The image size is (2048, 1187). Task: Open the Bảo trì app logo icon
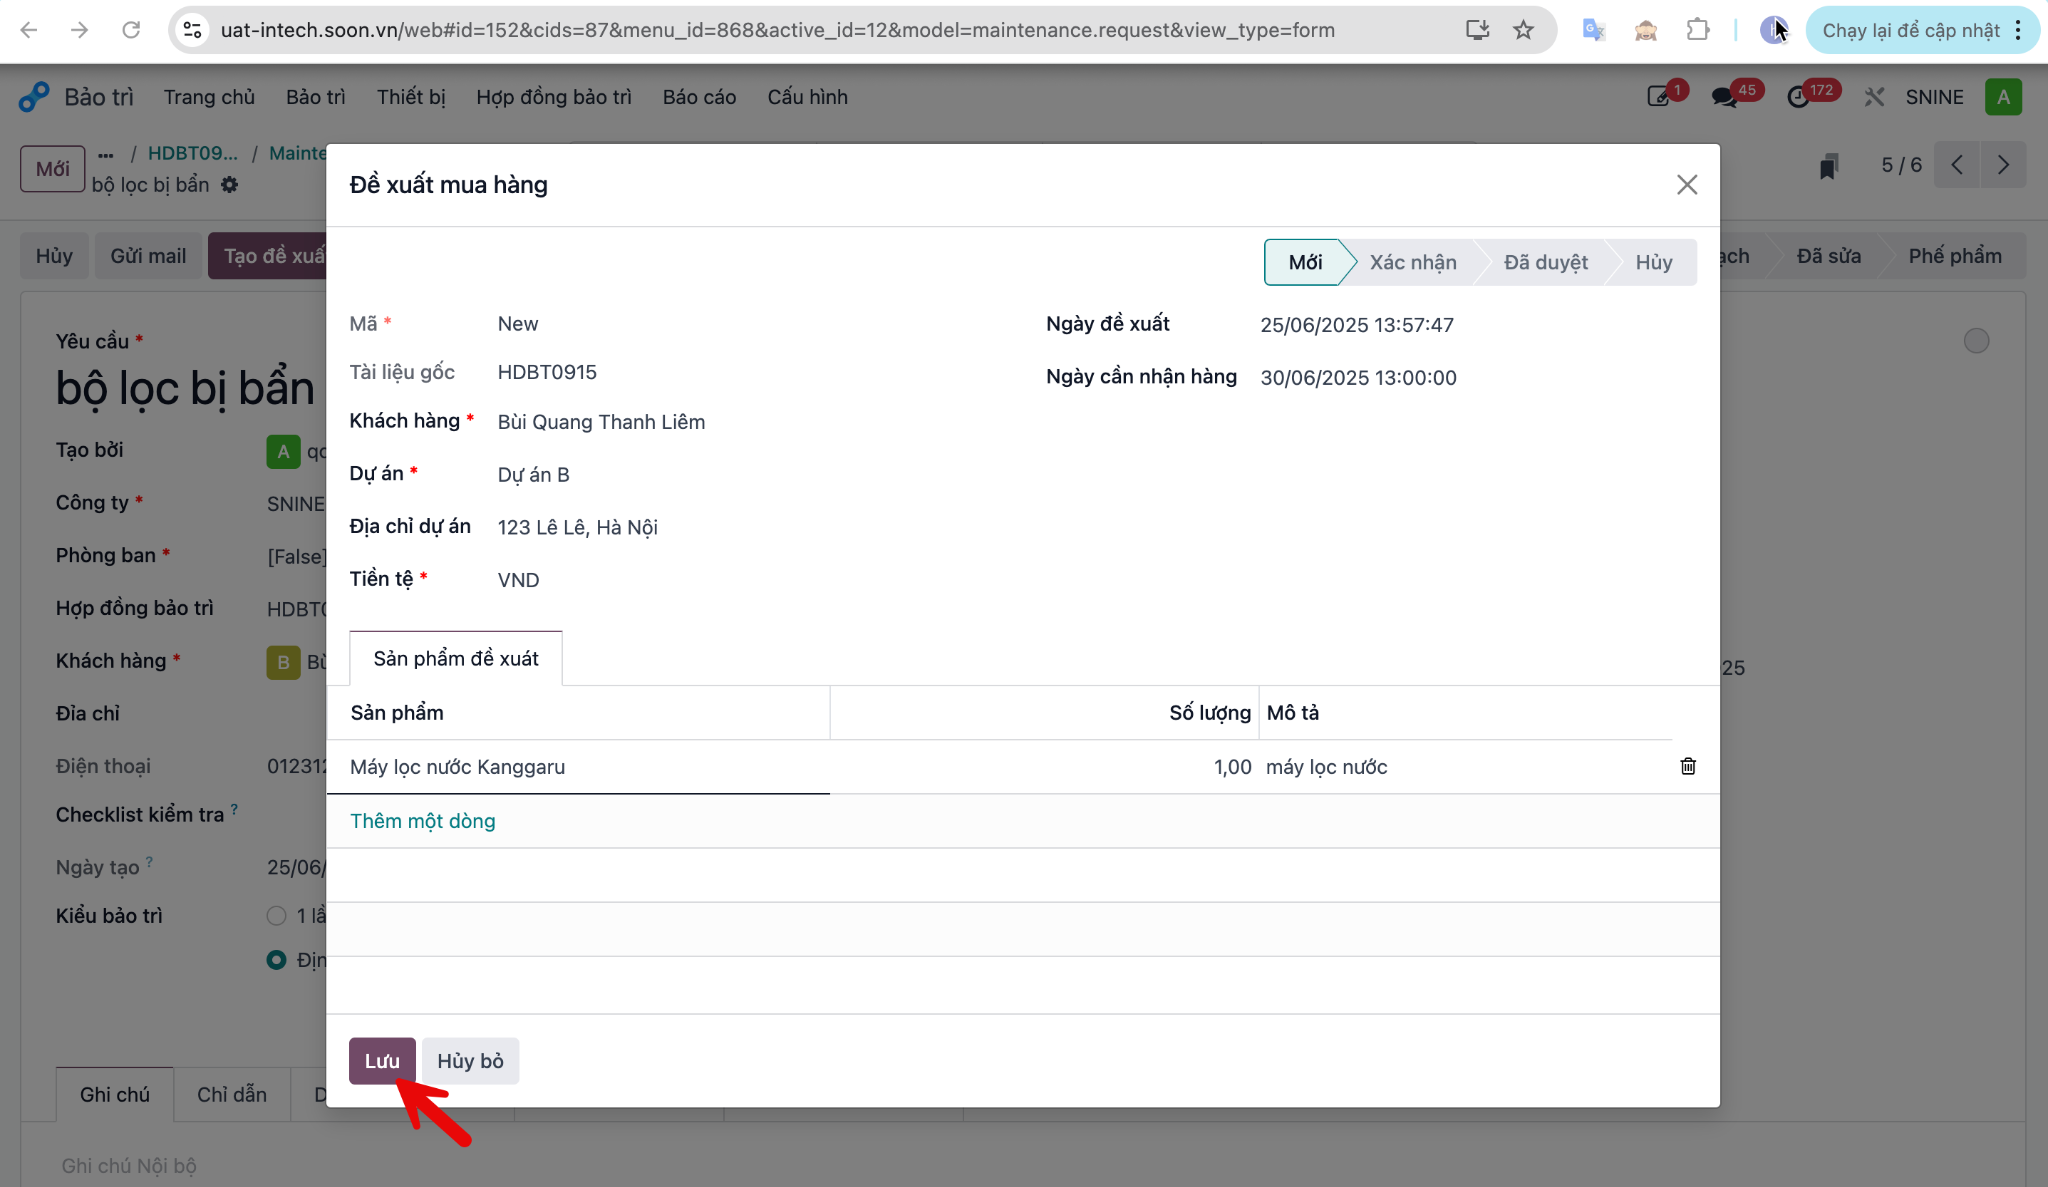[x=34, y=97]
